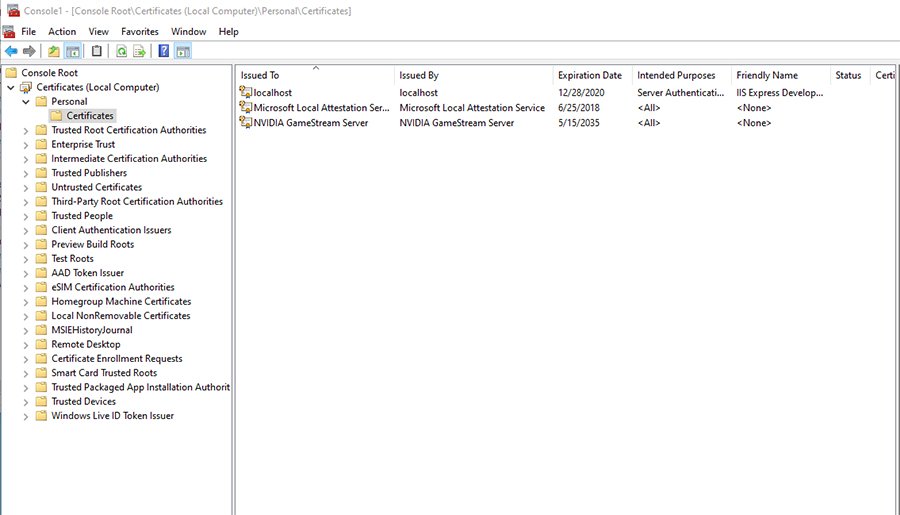The image size is (900, 515).
Task: Toggle Show/Hide Console Tree toolbar icon
Action: pos(73,51)
